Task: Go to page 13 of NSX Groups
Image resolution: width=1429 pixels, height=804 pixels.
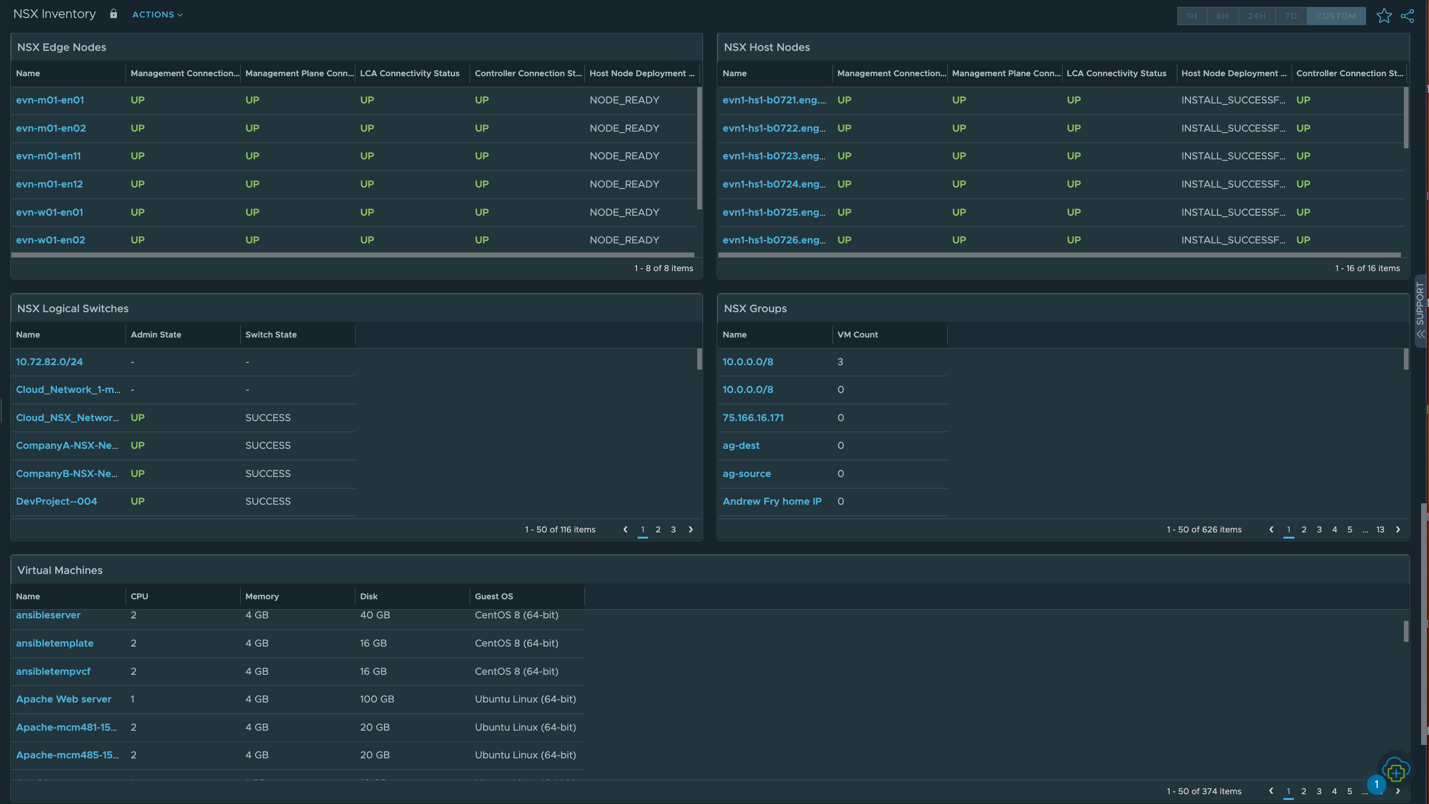Action: coord(1380,530)
